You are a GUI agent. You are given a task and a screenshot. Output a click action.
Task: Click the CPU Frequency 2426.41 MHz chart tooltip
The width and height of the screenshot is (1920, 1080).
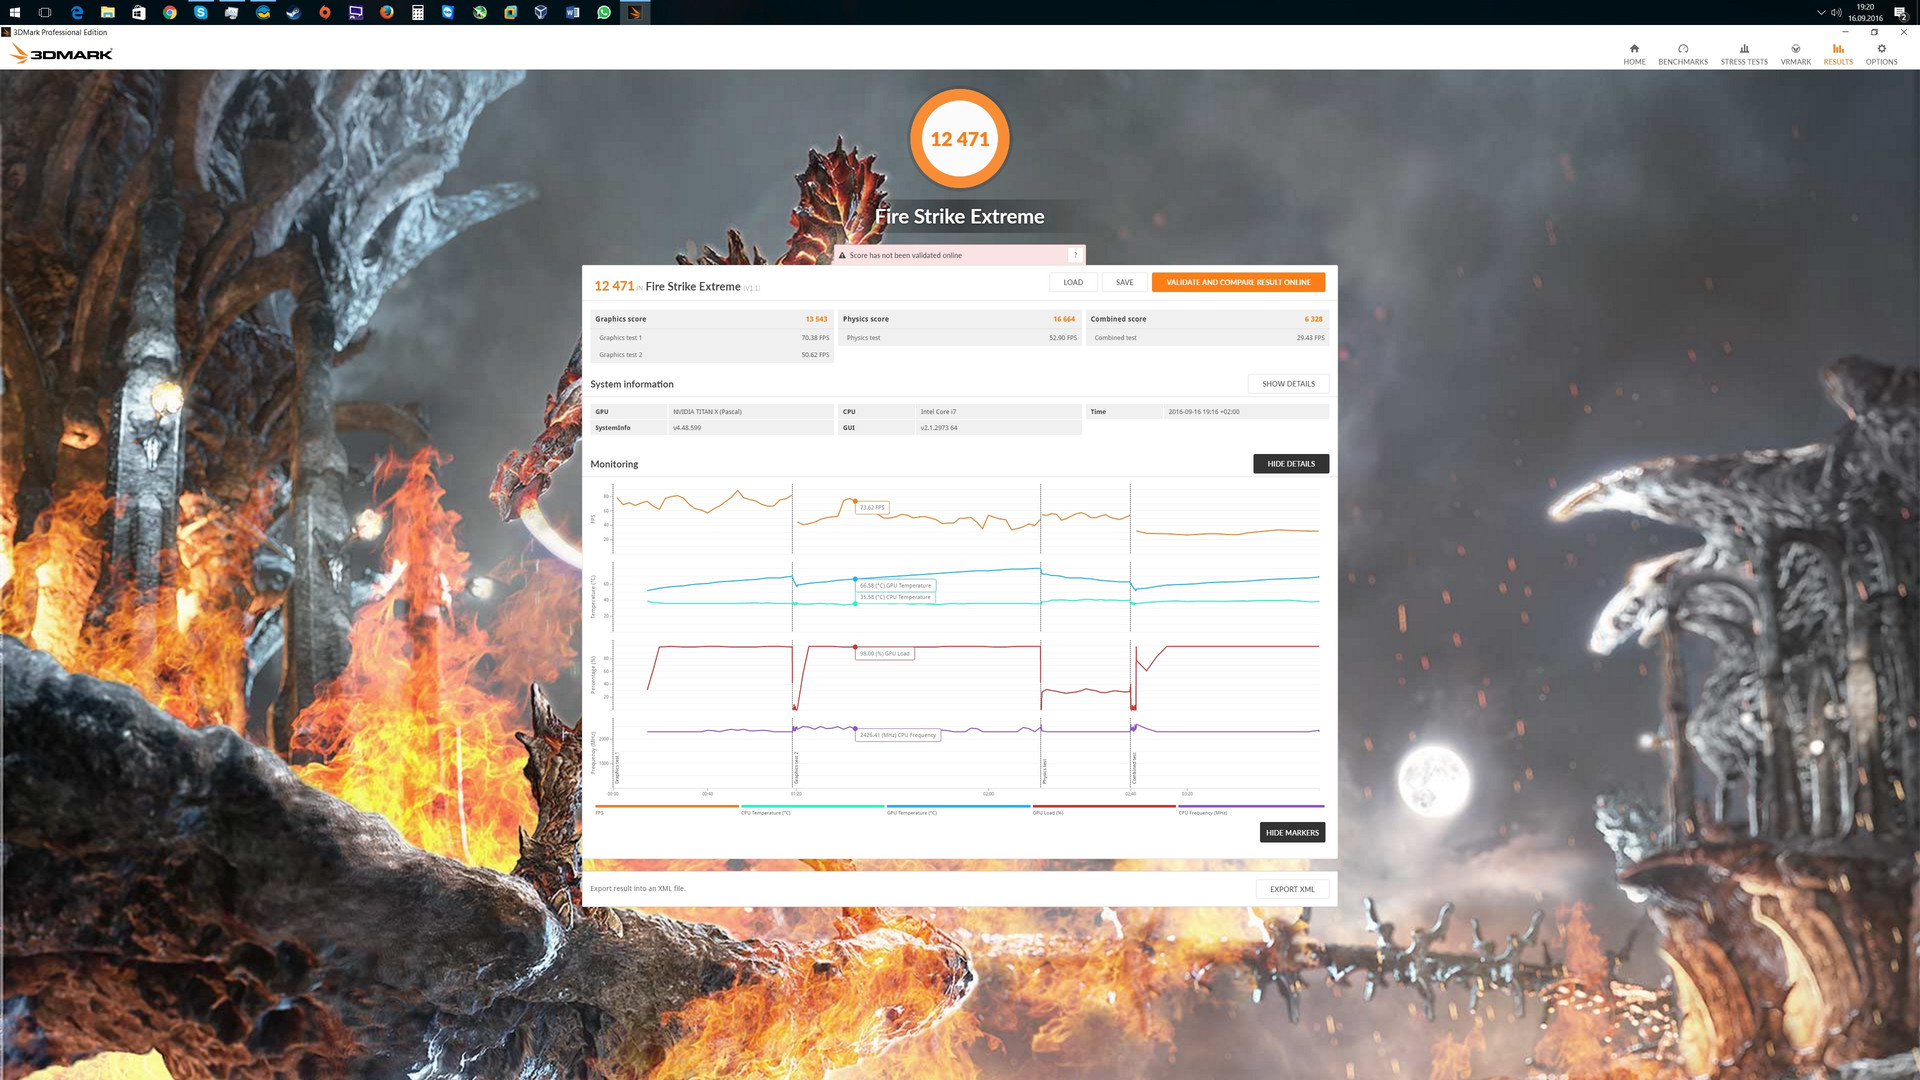pos(898,735)
